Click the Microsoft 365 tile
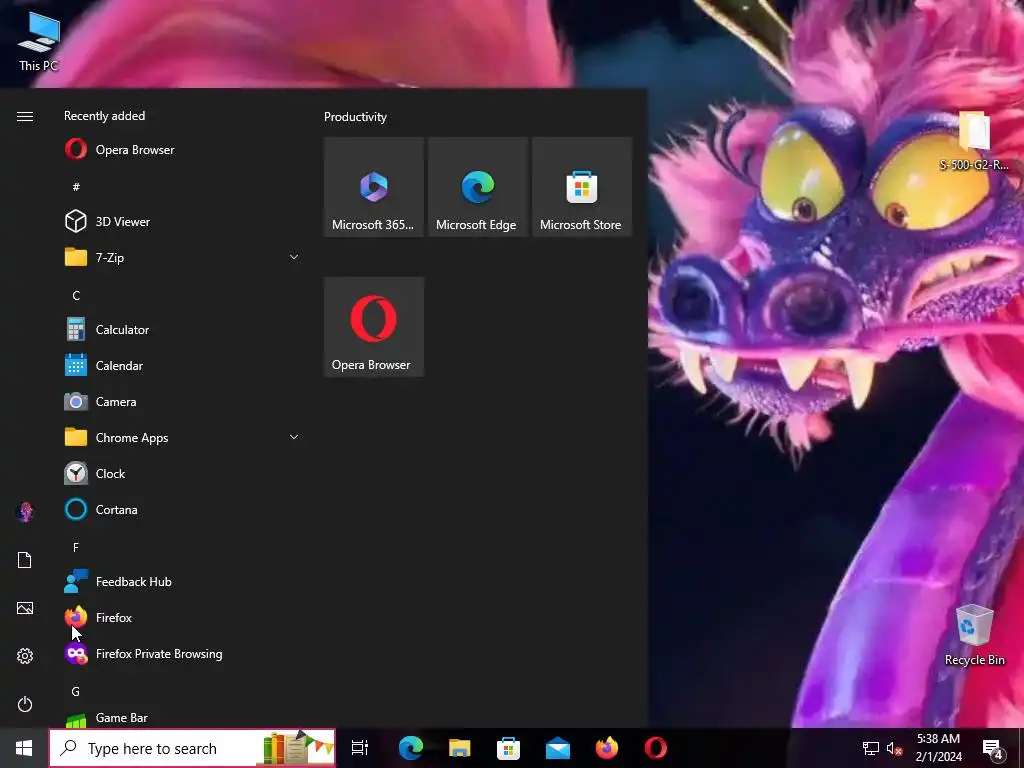1024x768 pixels. pyautogui.click(x=374, y=187)
